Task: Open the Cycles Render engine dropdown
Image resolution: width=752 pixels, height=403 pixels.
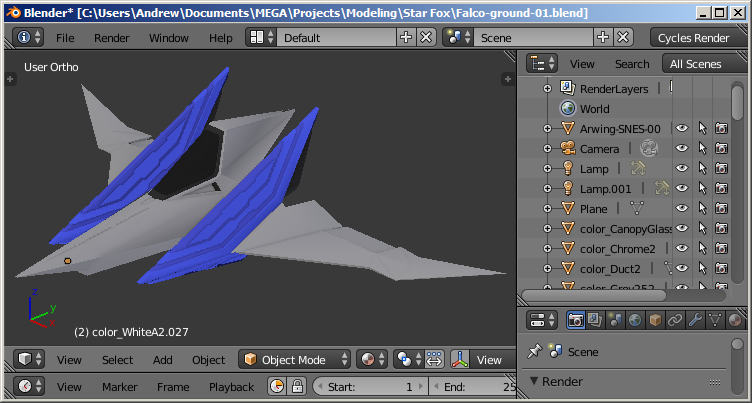Action: point(698,37)
